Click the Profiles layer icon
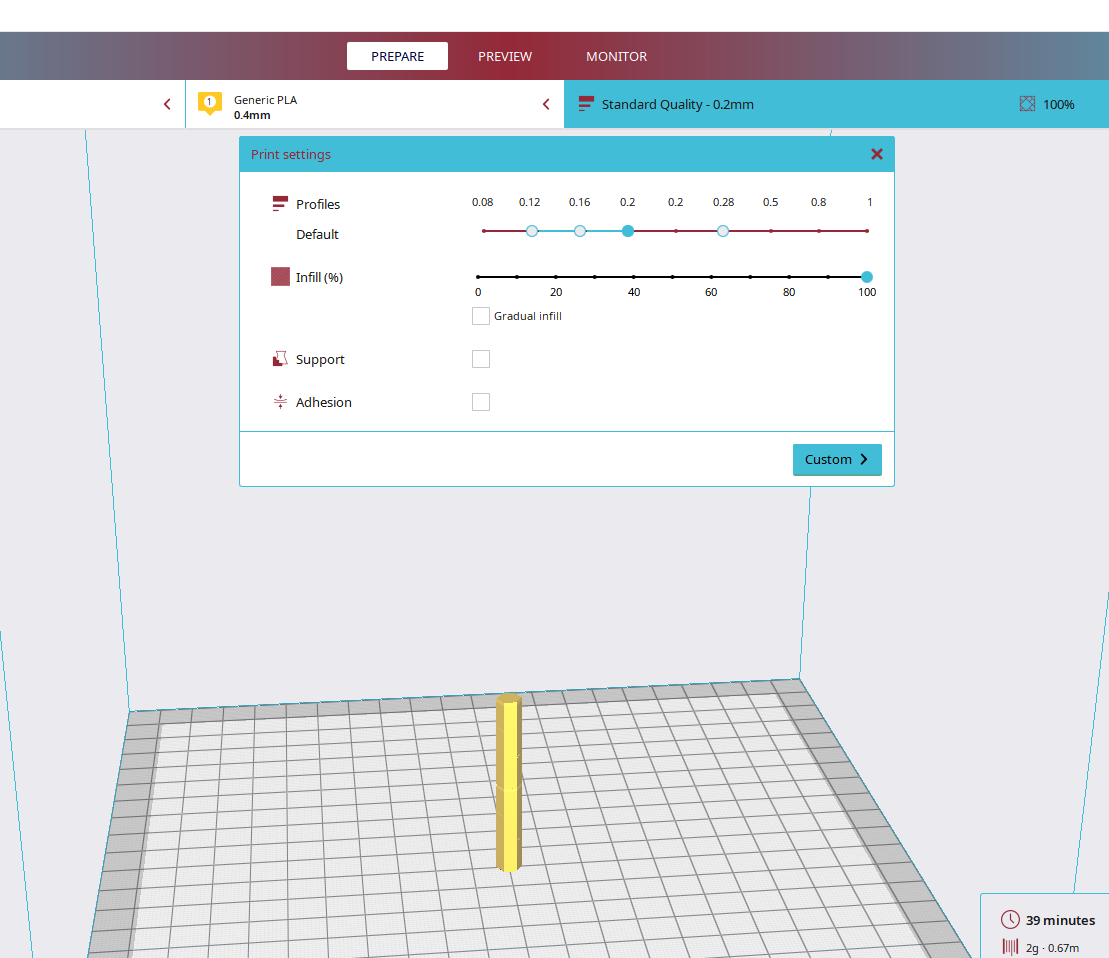Image resolution: width=1109 pixels, height=958 pixels. click(280, 204)
